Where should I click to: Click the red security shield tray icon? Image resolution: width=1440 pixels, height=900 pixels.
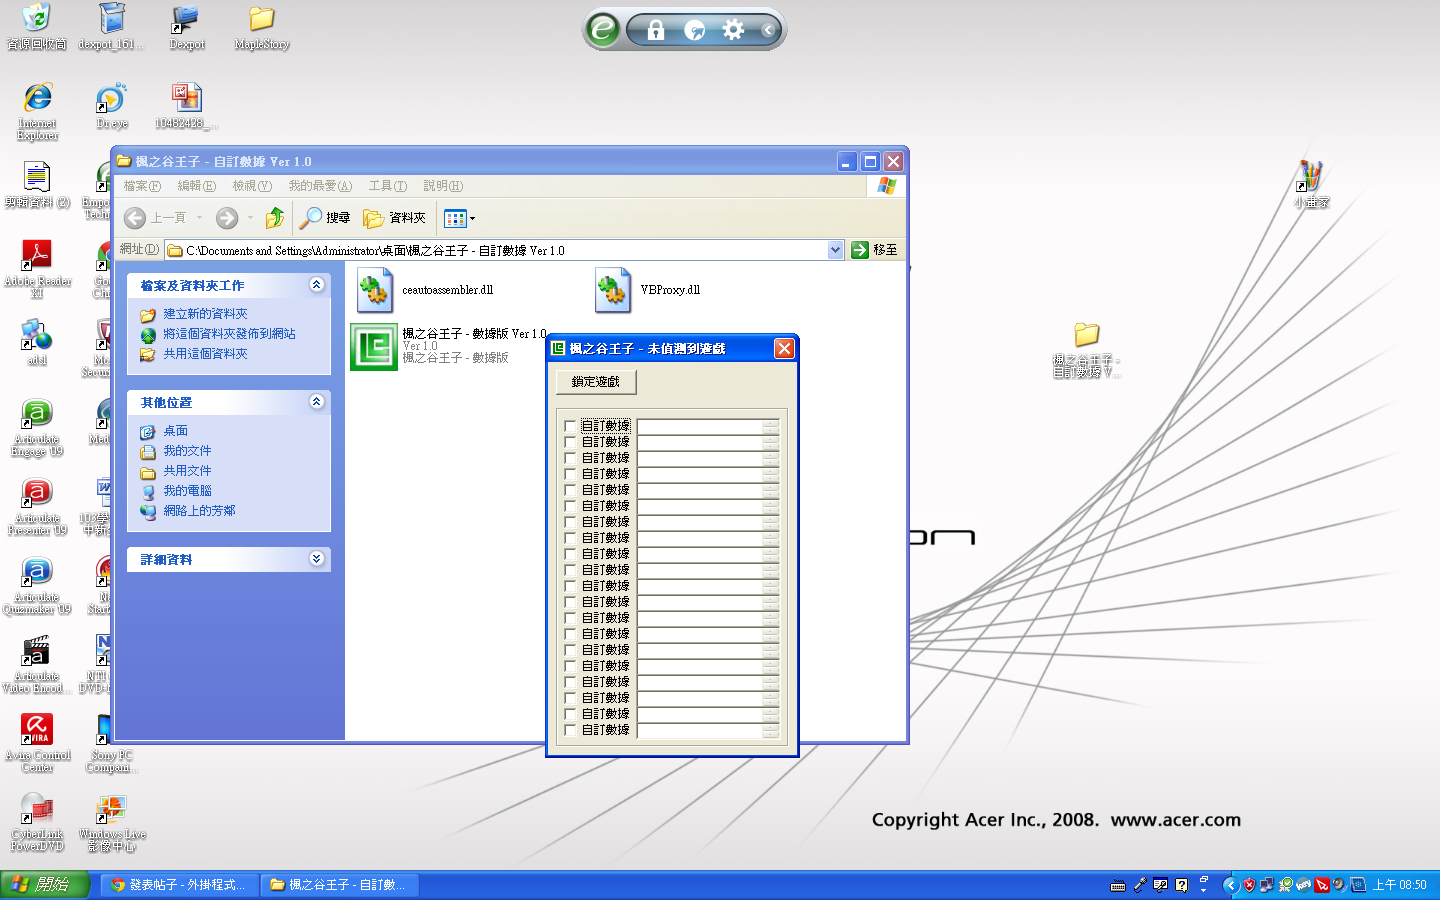[x=1249, y=885]
